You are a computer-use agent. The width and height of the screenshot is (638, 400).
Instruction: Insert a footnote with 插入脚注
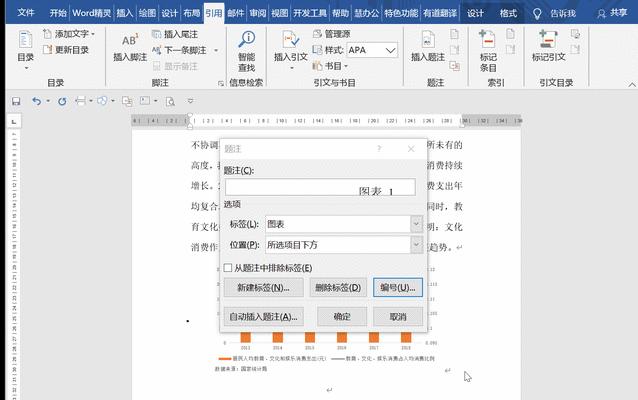click(x=130, y=47)
